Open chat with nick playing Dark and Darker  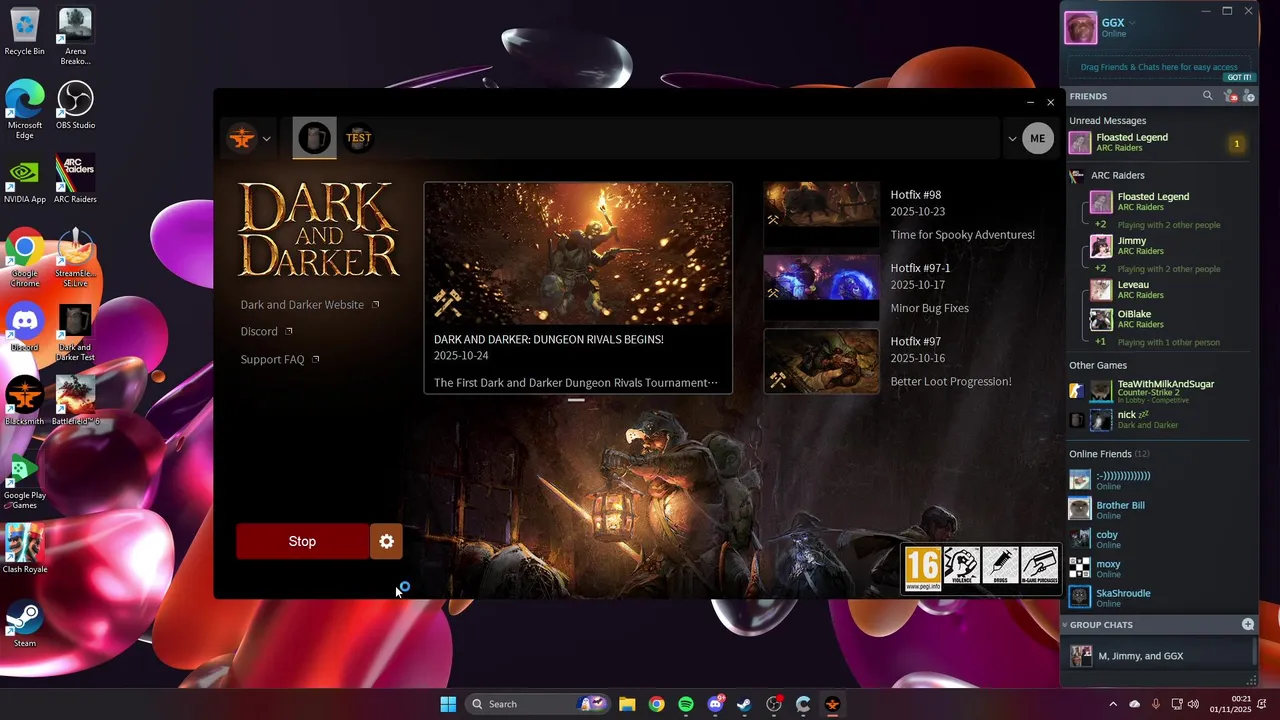pyautogui.click(x=1160, y=419)
